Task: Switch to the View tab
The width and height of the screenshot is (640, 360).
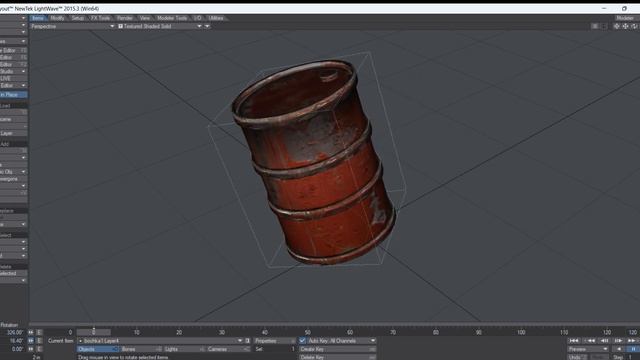Action: (x=144, y=18)
